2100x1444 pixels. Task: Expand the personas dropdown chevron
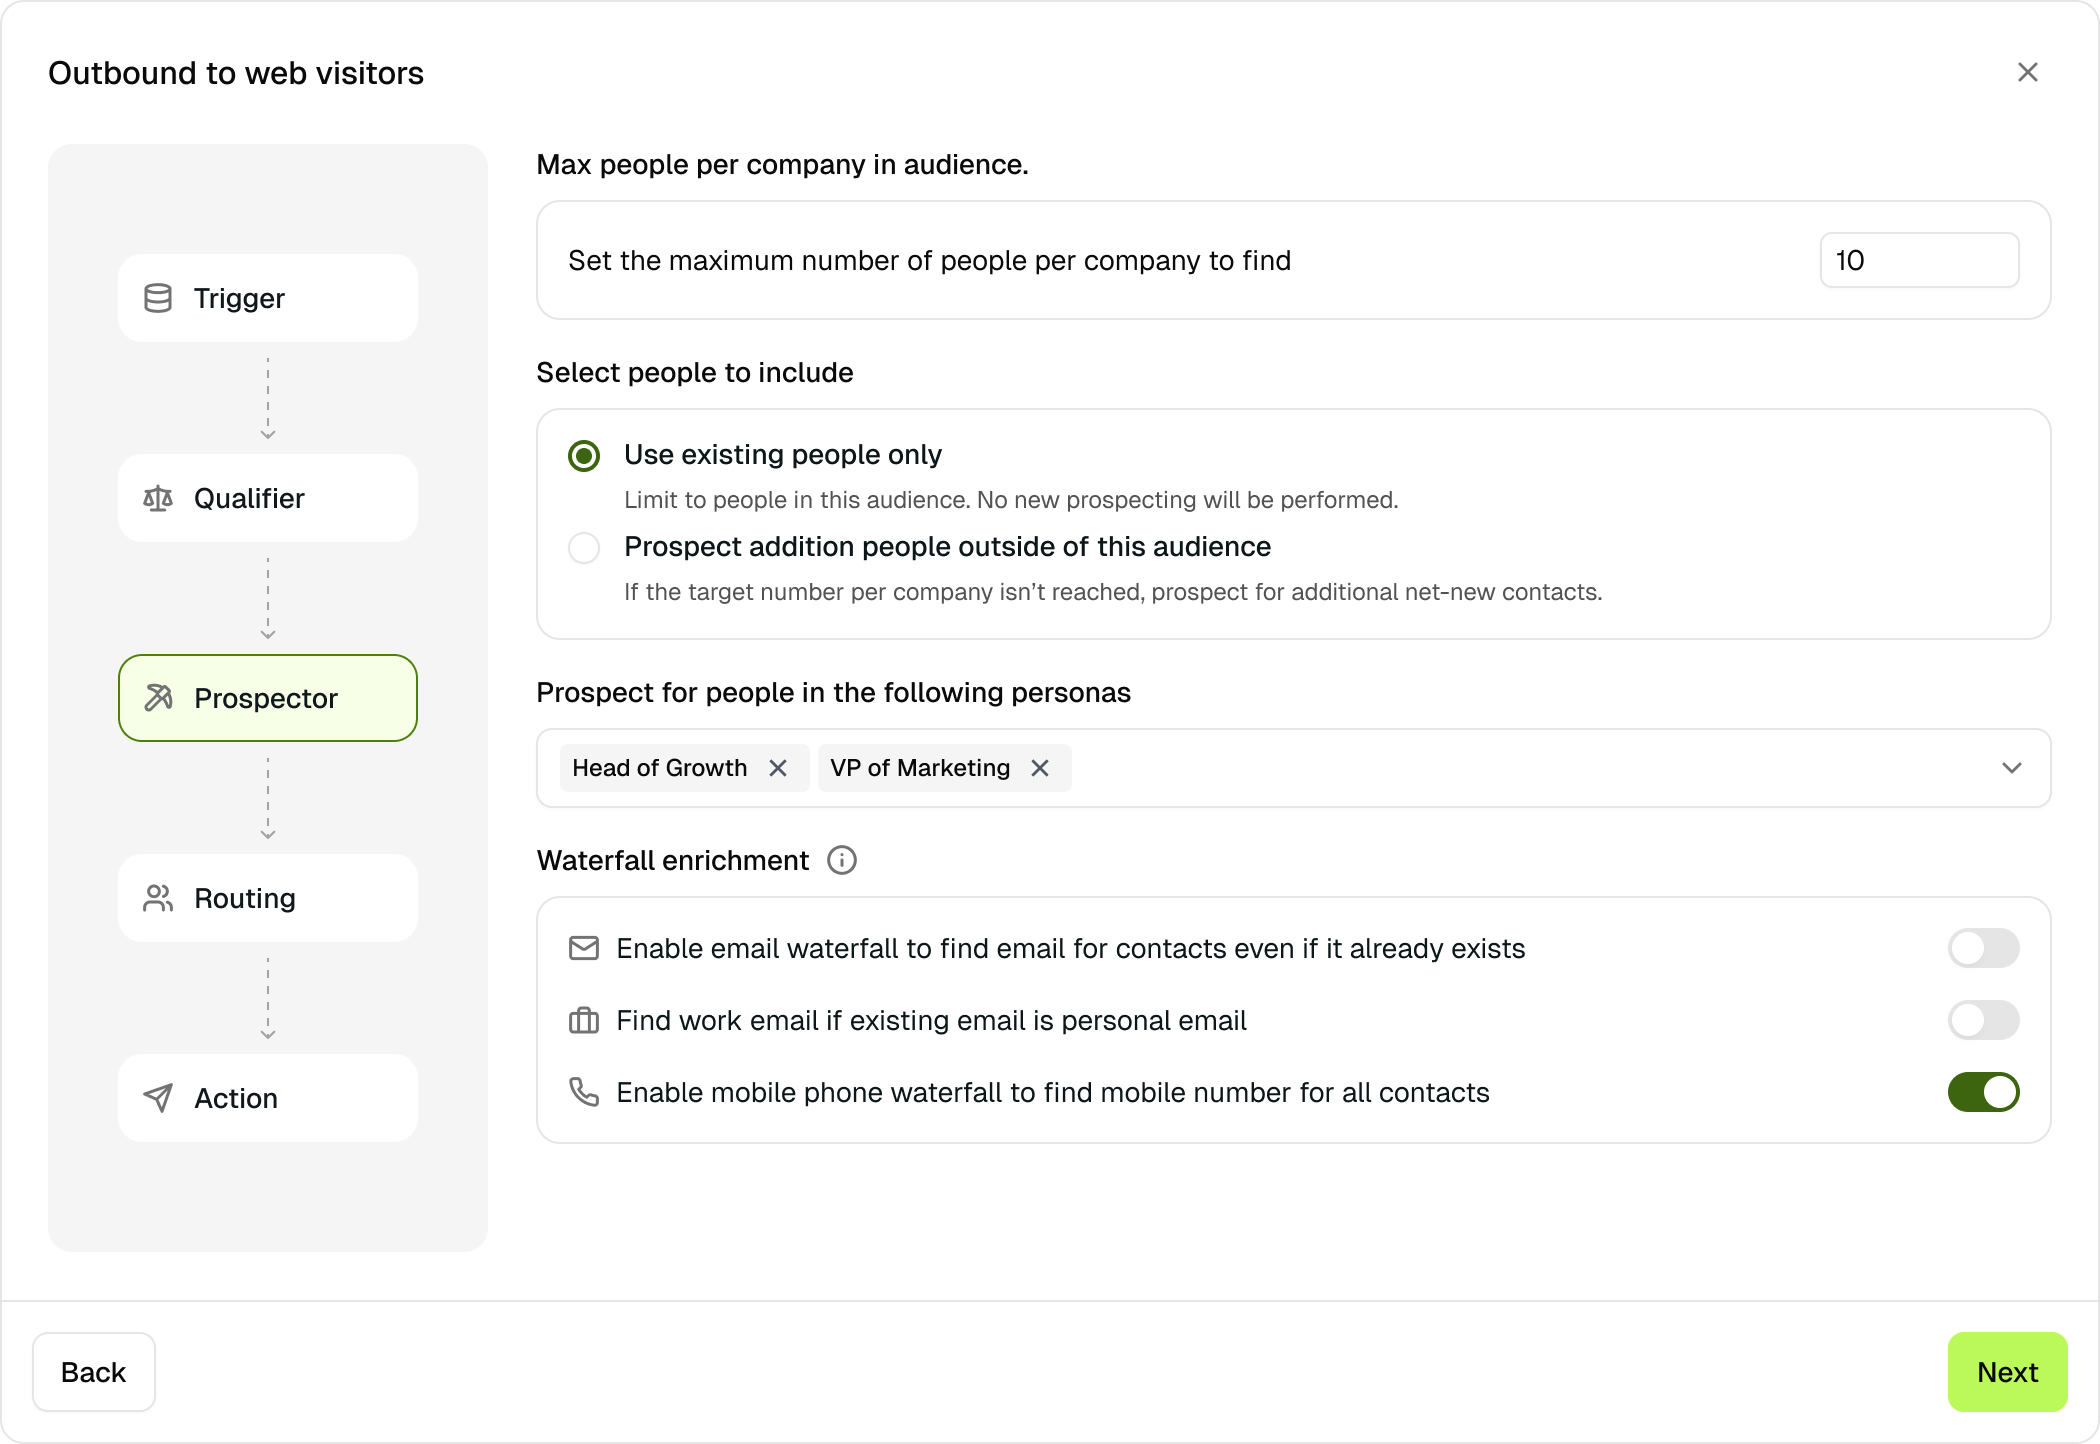click(x=2012, y=768)
